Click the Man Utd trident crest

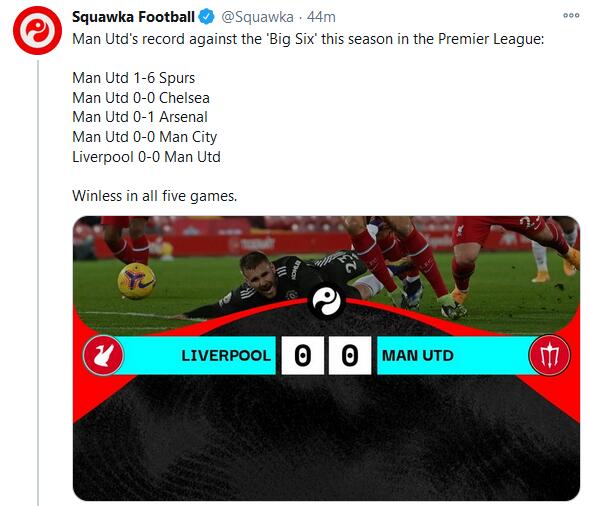pyautogui.click(x=550, y=355)
